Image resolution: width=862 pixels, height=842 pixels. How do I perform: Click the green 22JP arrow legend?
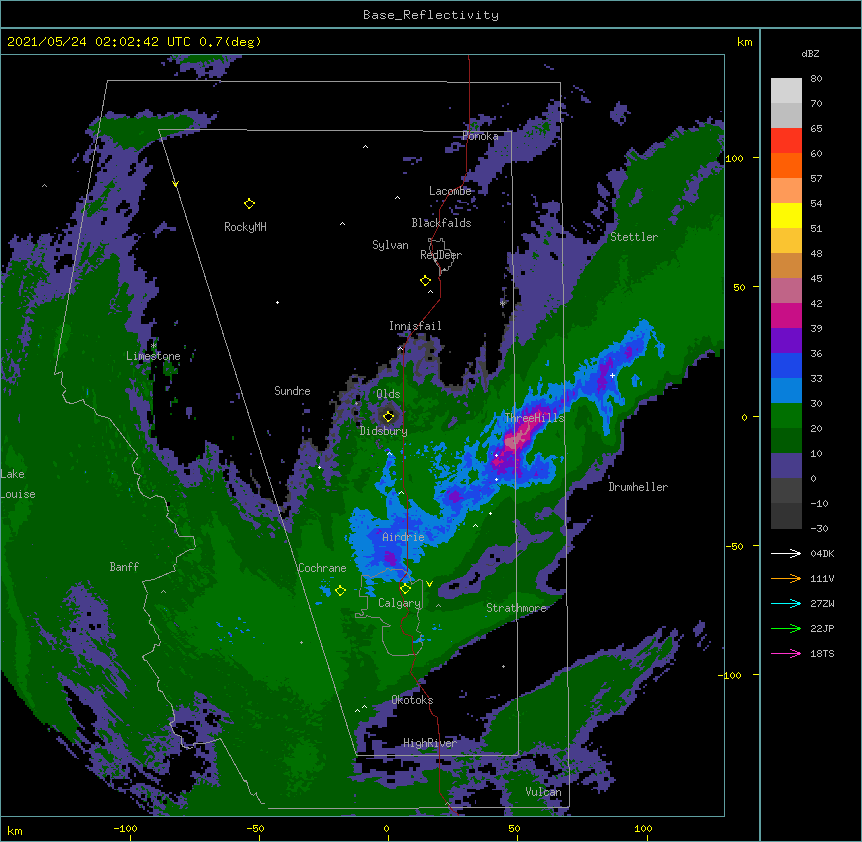(x=786, y=628)
